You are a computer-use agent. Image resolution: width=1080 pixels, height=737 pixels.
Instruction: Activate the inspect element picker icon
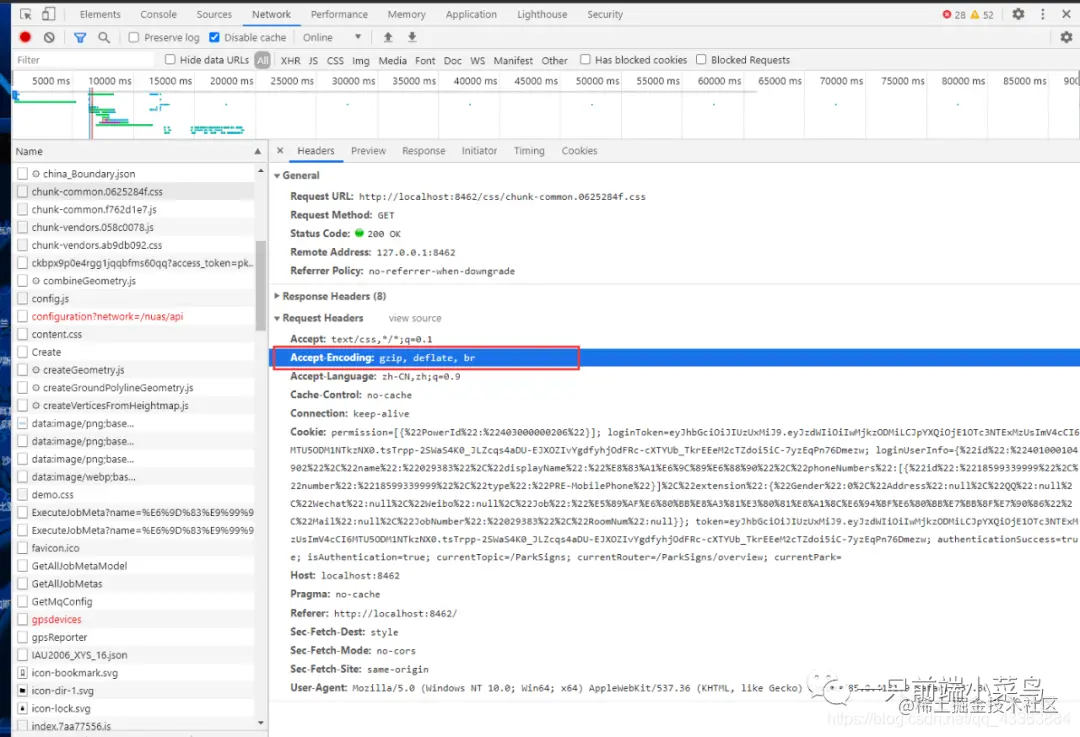coord(26,14)
